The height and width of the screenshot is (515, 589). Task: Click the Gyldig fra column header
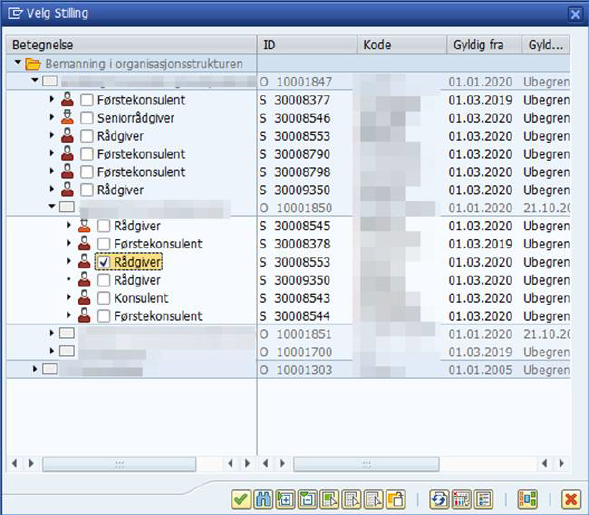pos(484,45)
